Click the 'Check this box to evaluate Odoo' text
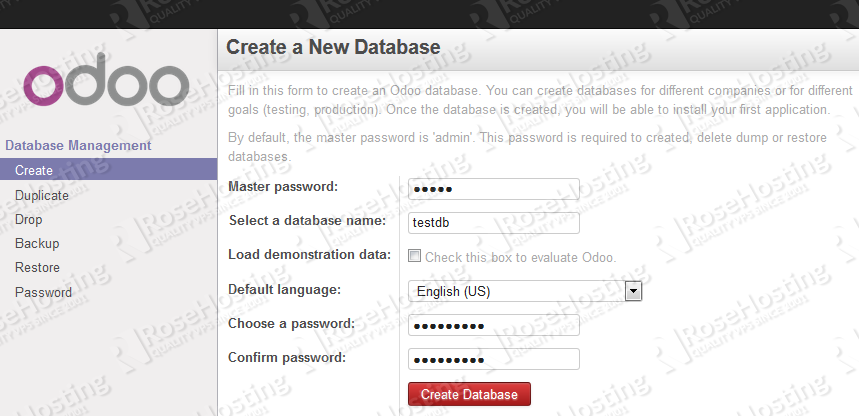The image size is (859, 416). [x=521, y=257]
